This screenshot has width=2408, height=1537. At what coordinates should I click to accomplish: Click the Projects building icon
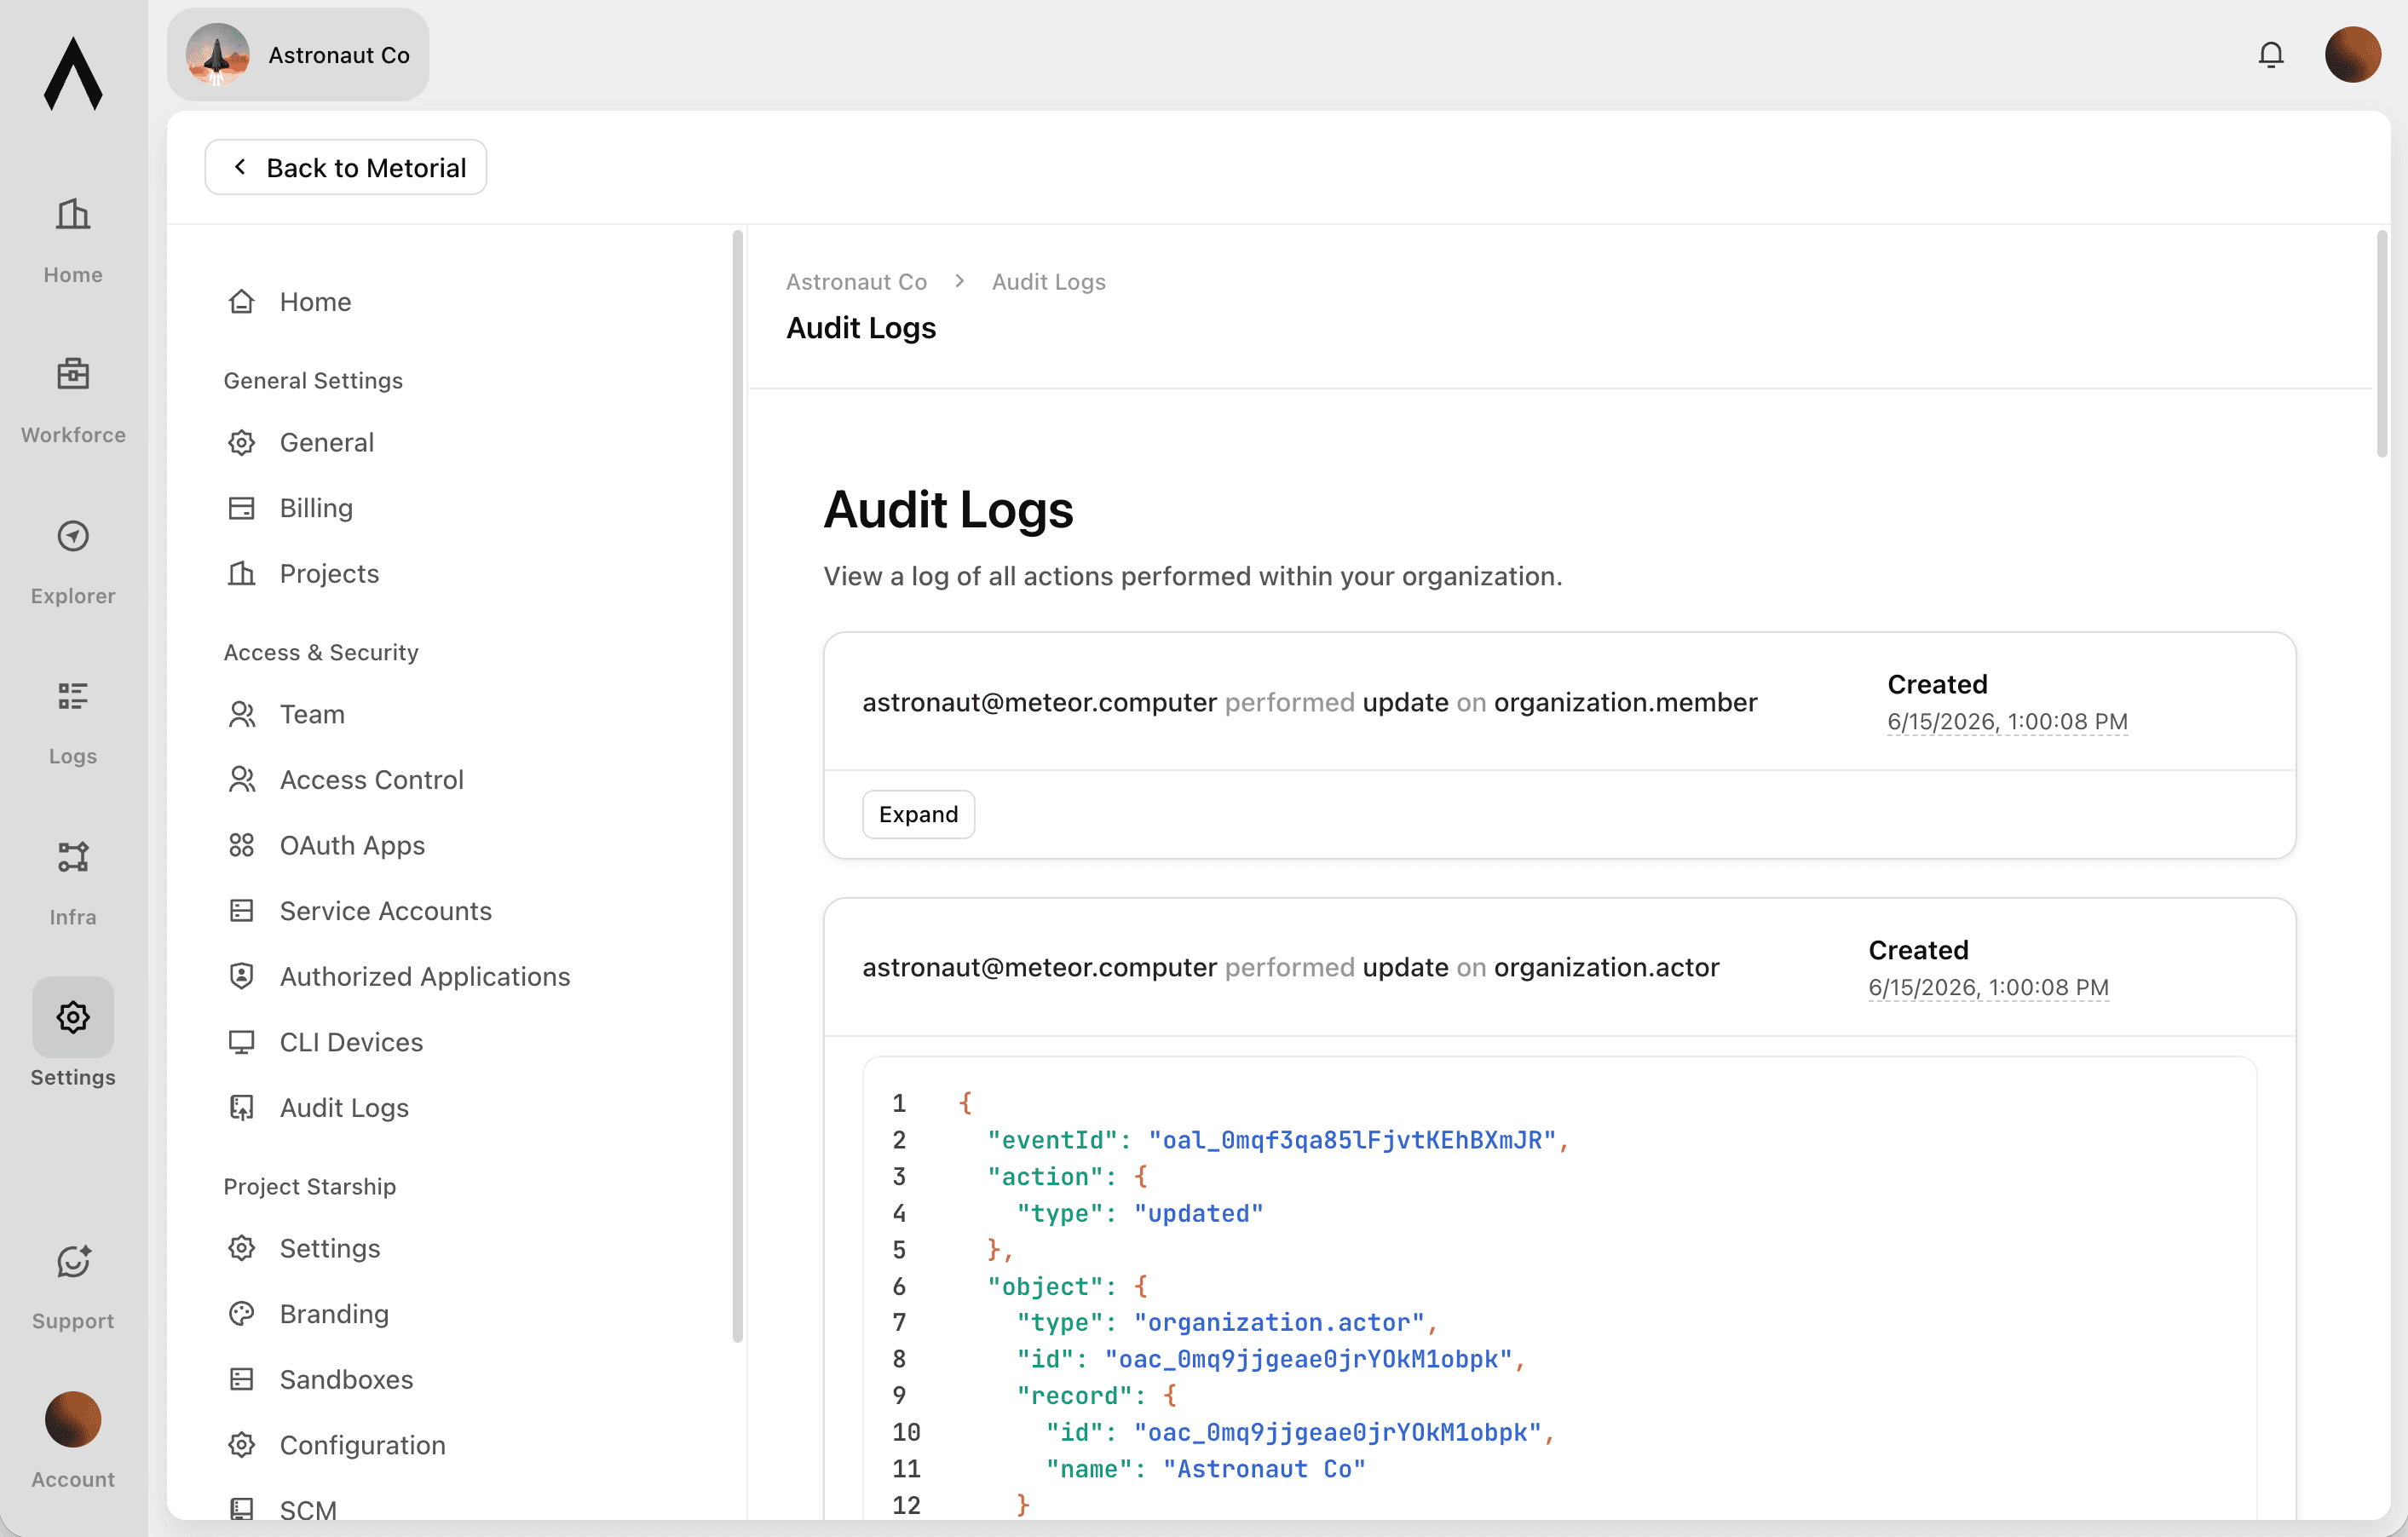click(242, 574)
